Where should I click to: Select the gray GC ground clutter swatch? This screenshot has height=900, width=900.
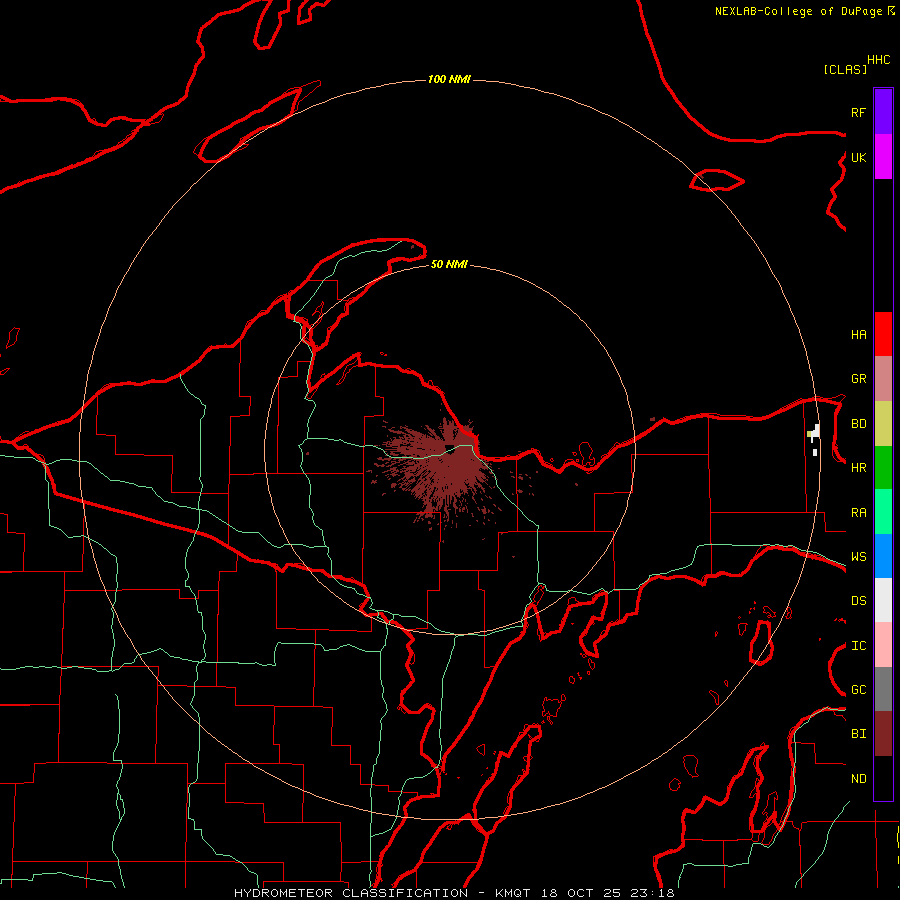click(x=883, y=689)
